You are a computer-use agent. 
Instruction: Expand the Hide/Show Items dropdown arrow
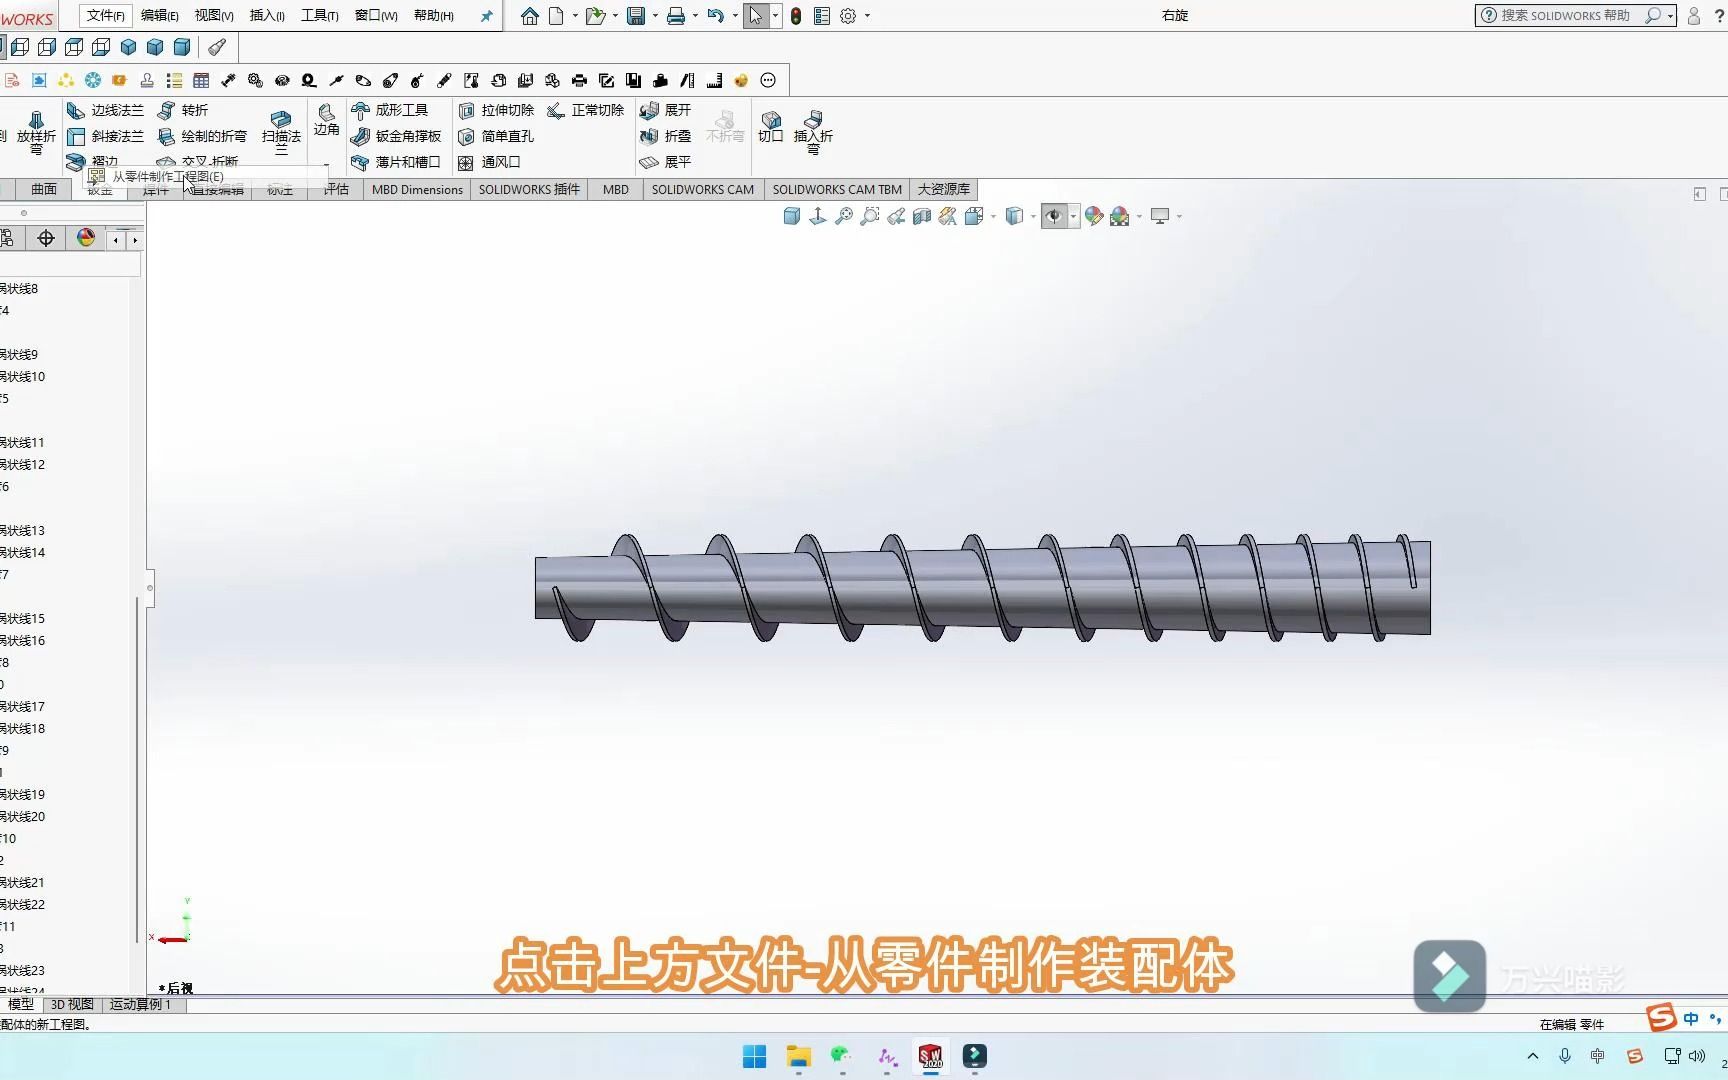1074,216
